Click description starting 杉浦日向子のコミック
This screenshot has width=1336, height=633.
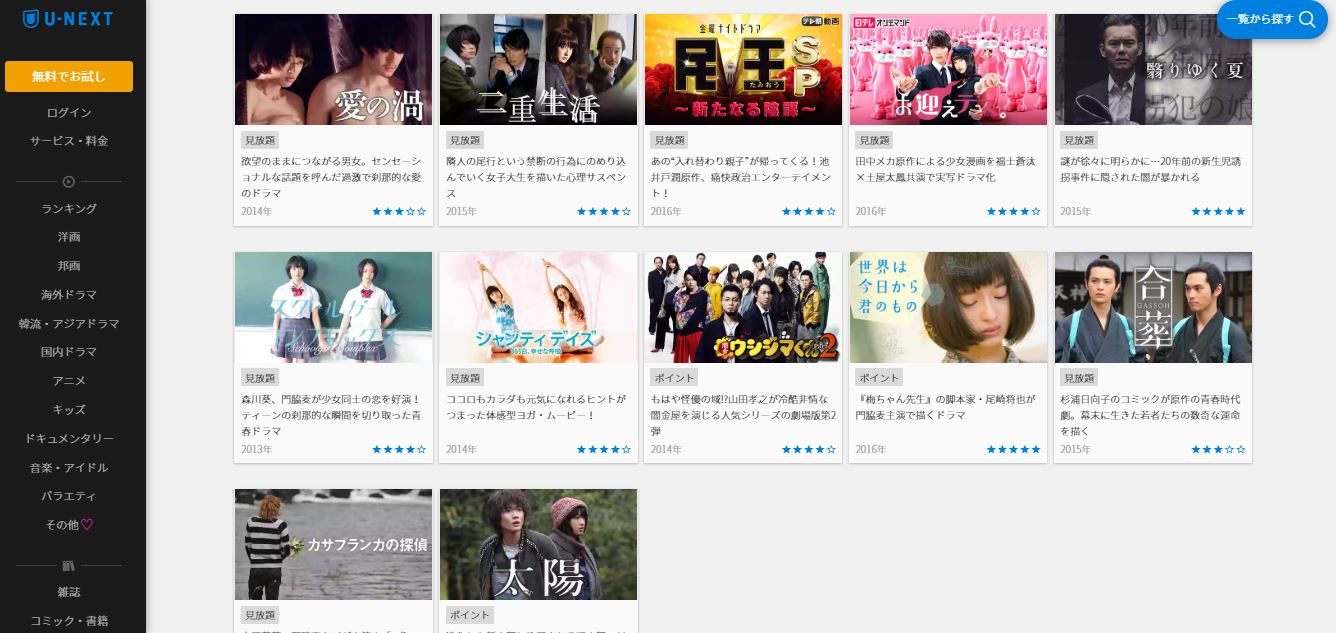(1152, 415)
